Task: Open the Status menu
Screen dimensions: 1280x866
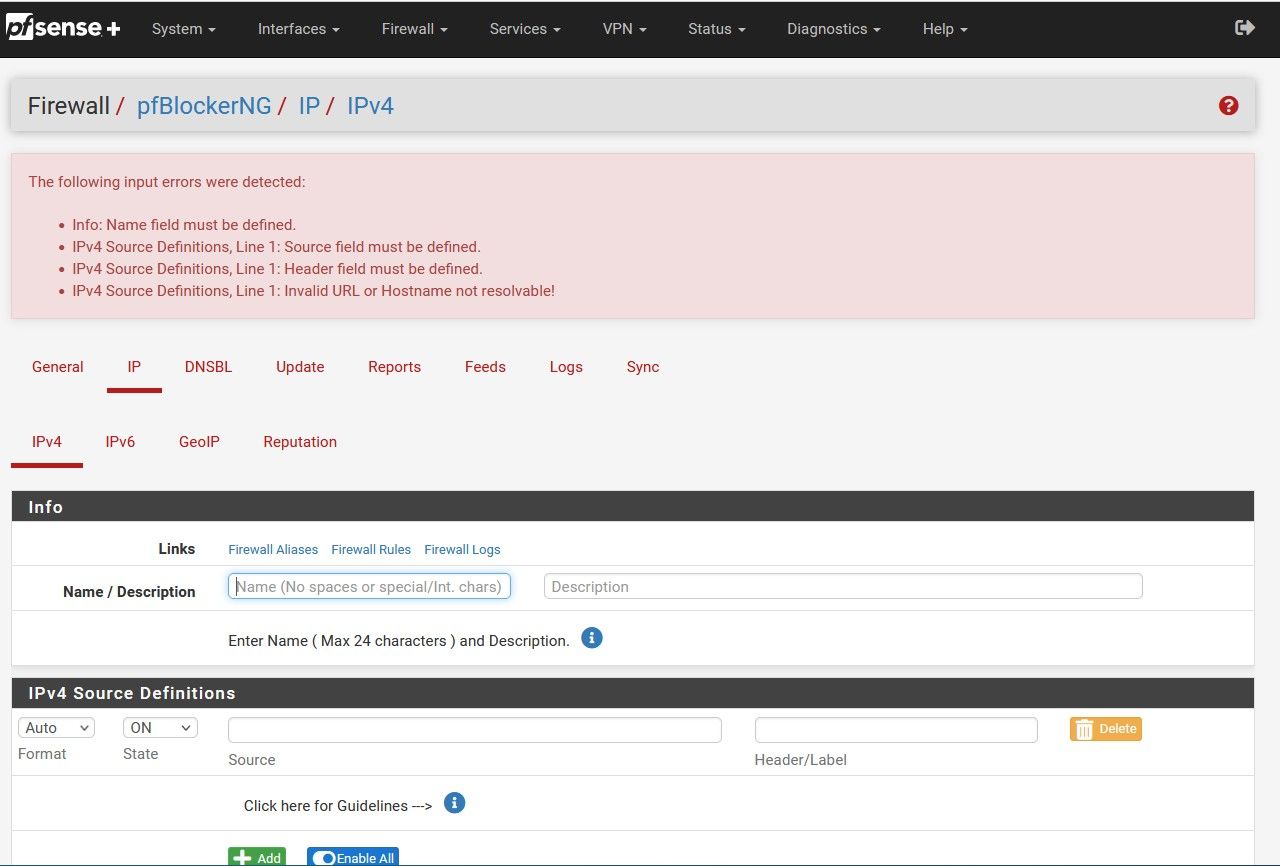Action: (717, 29)
